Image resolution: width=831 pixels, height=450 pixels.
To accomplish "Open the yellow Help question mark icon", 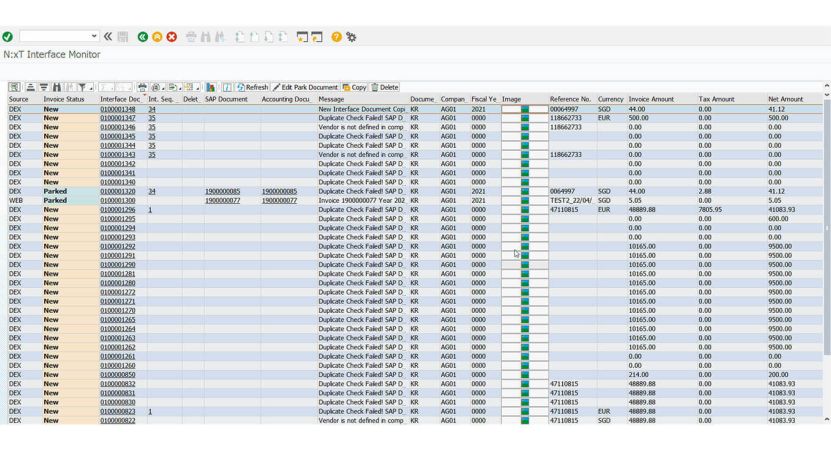I will [x=336, y=37].
